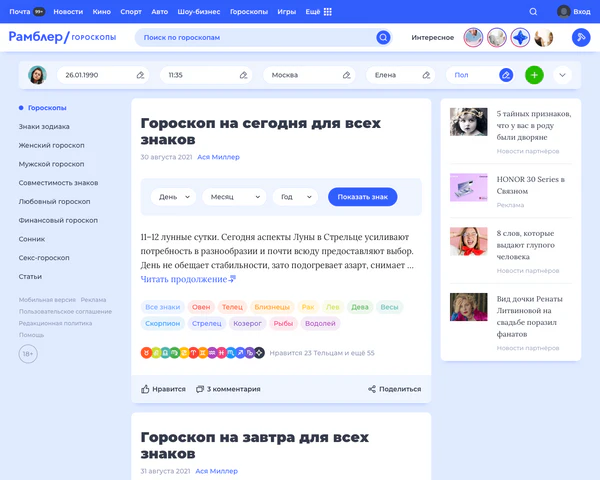The height and width of the screenshot is (480, 600).
Task: Expand the День dropdown
Action: coord(173,197)
